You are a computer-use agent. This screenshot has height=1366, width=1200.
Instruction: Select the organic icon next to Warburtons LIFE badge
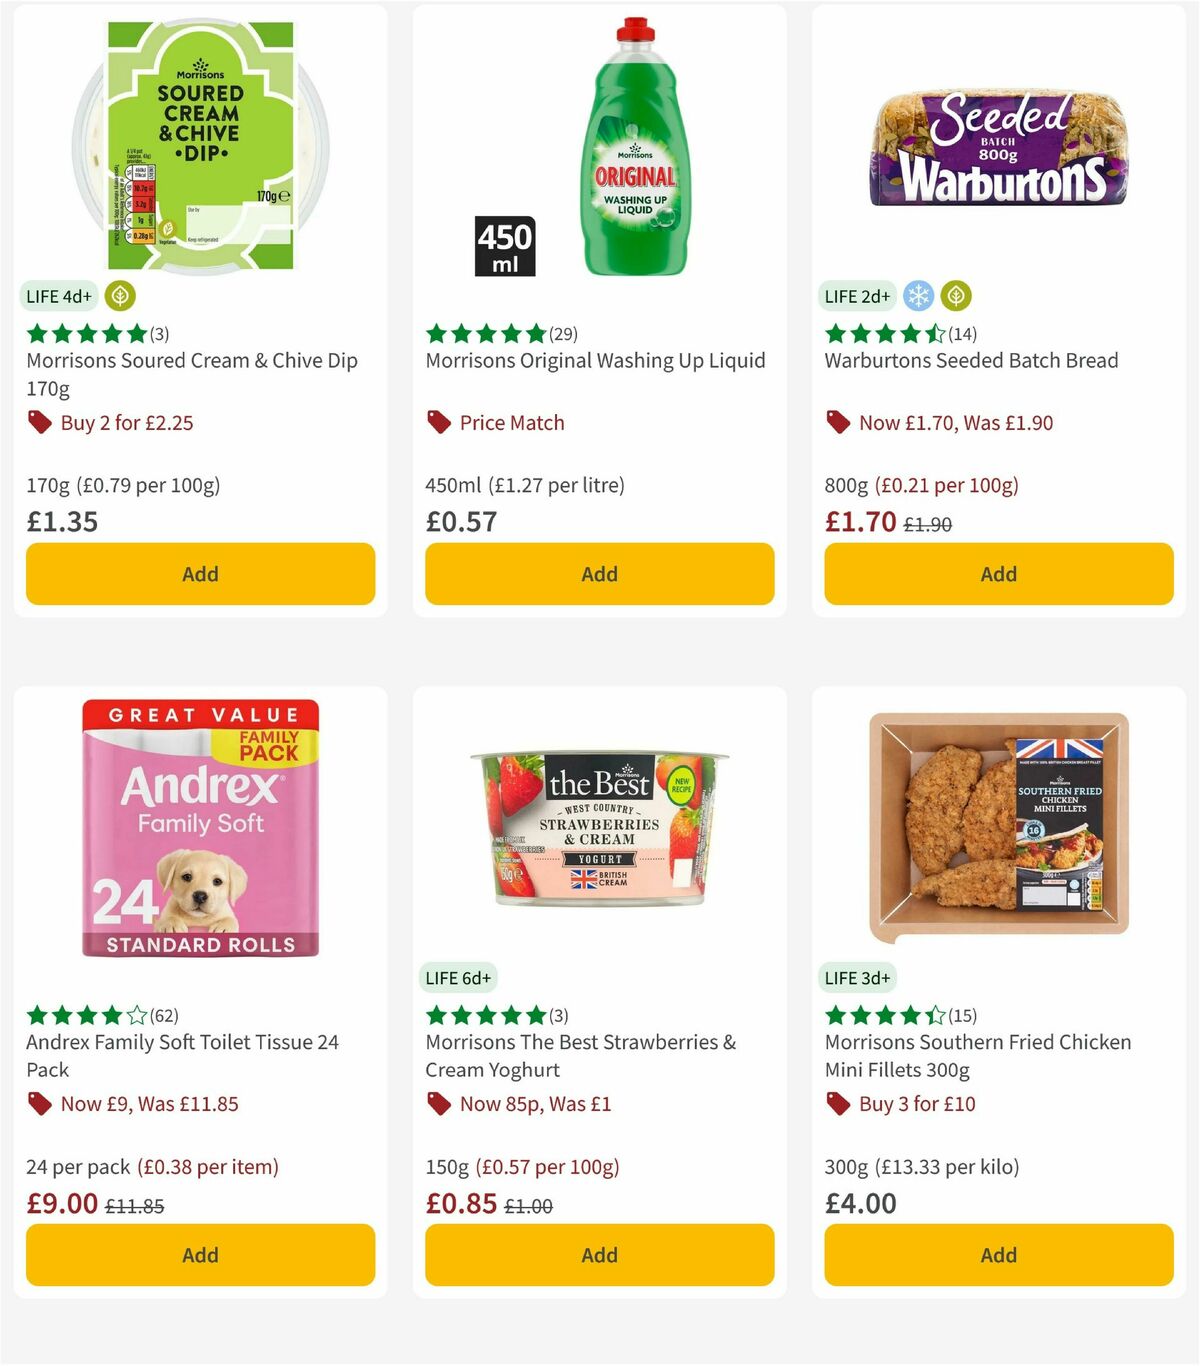[957, 296]
